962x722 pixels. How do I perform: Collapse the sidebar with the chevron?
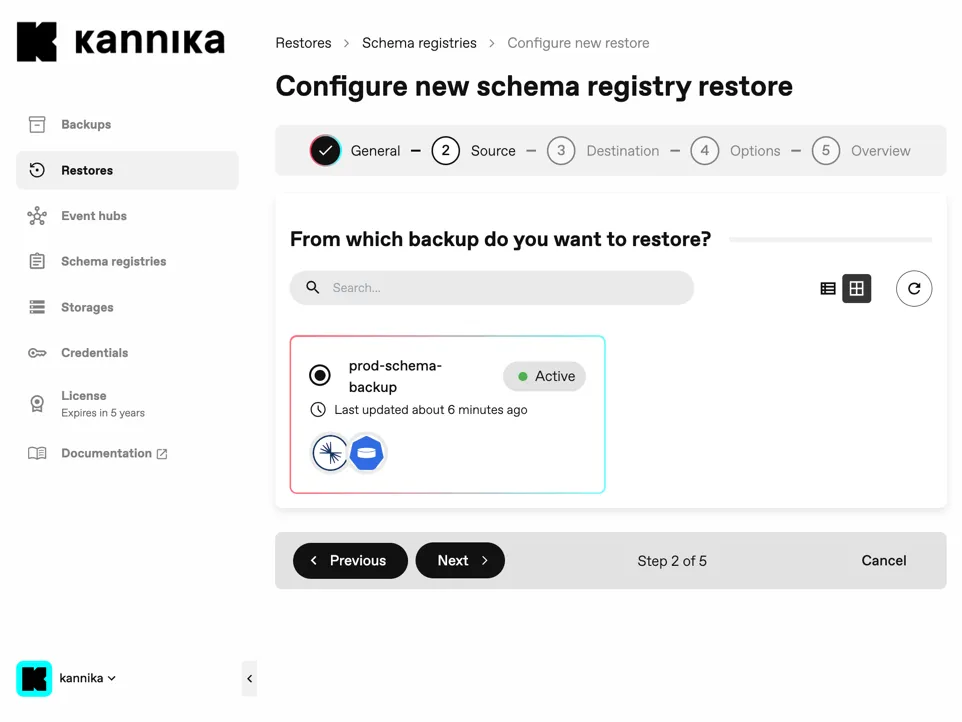click(249, 678)
